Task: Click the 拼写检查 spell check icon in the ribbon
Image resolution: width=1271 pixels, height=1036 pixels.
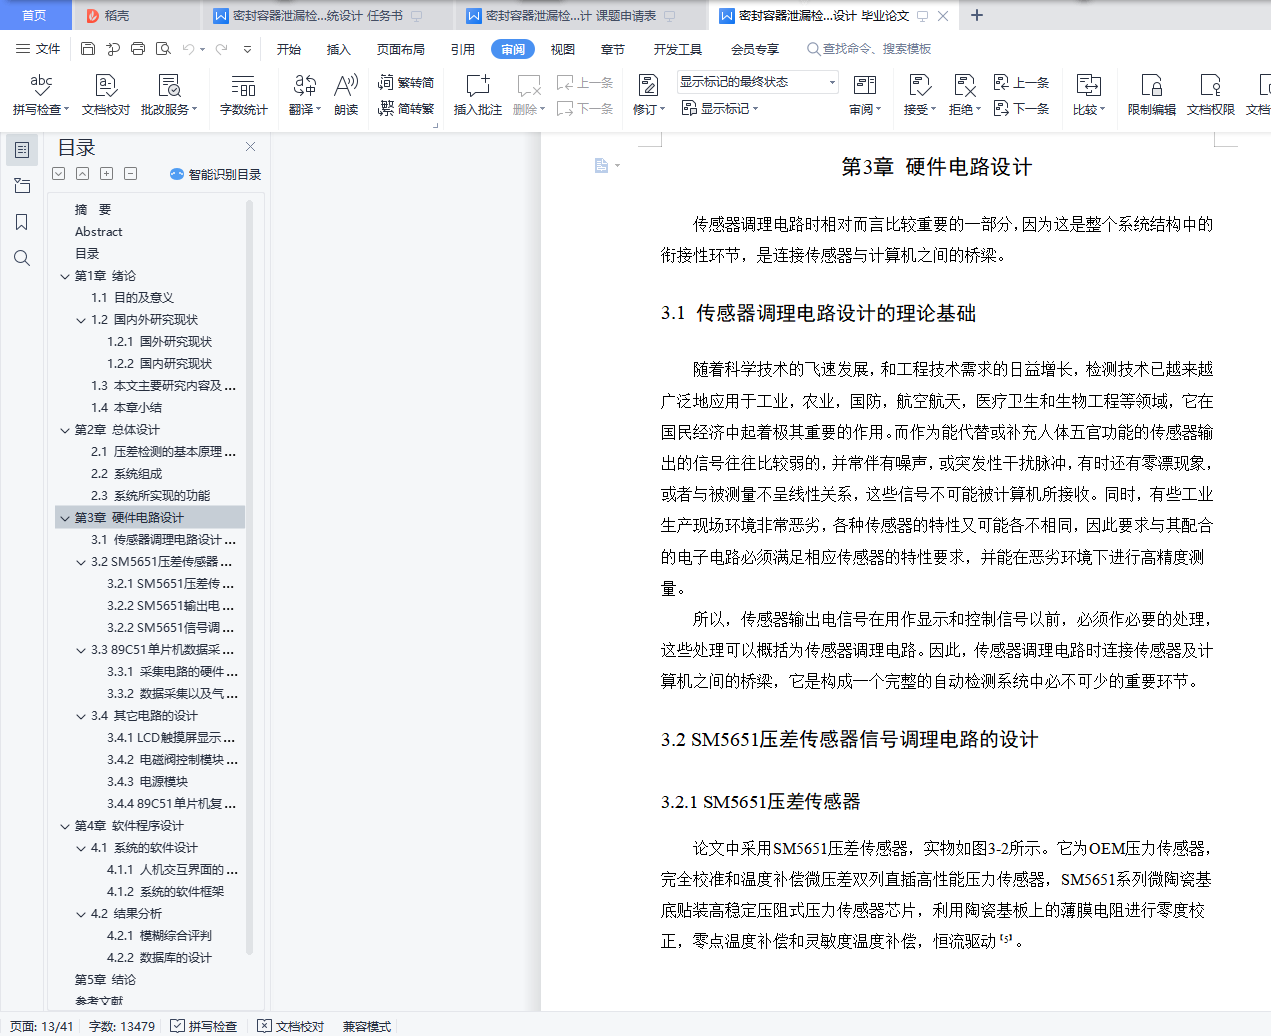Action: click(x=40, y=86)
